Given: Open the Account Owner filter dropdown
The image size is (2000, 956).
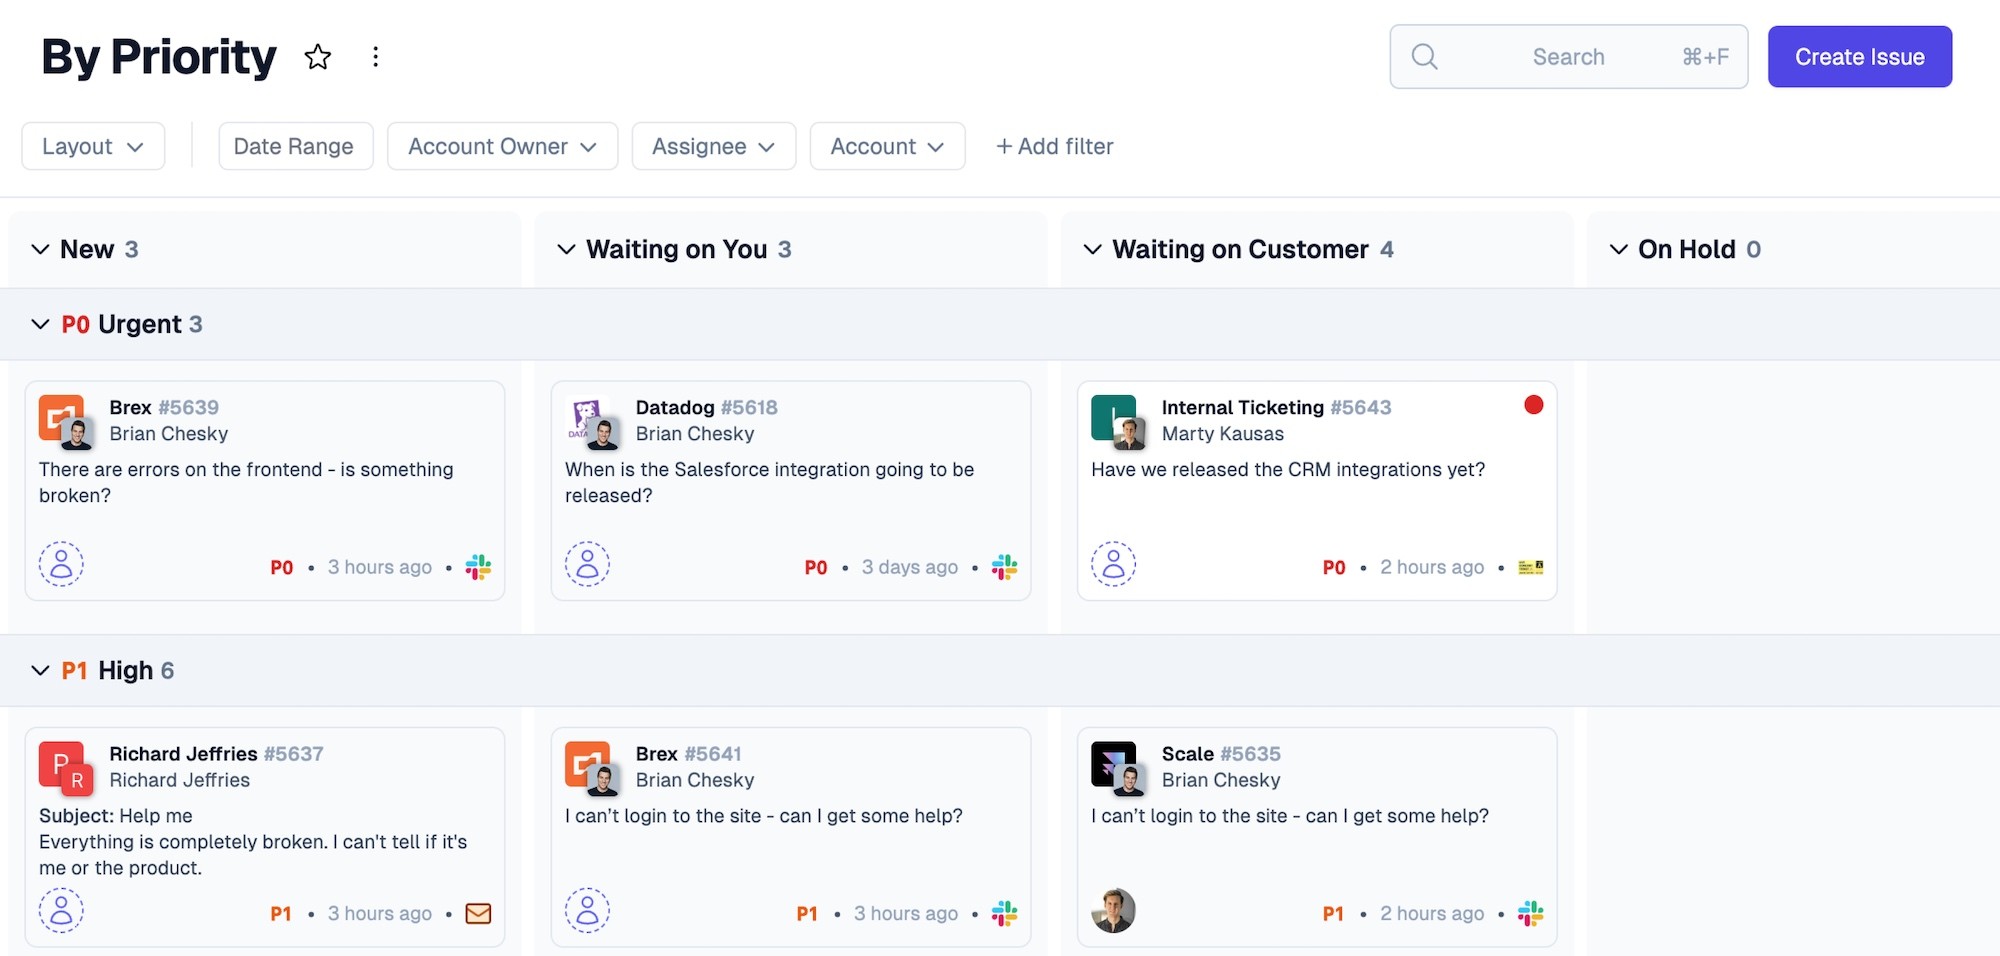Looking at the screenshot, I should point(502,146).
